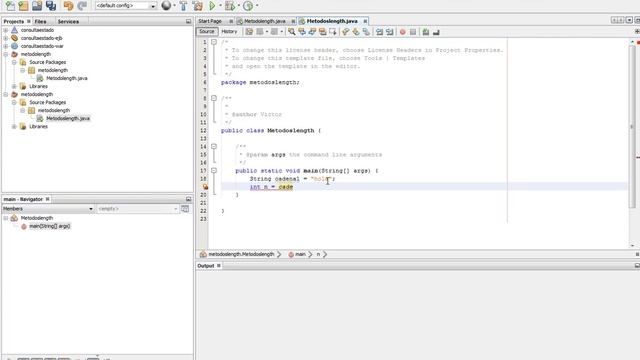Open the Start Page tab
Viewport: 640px width, 360px height.
click(210, 21)
